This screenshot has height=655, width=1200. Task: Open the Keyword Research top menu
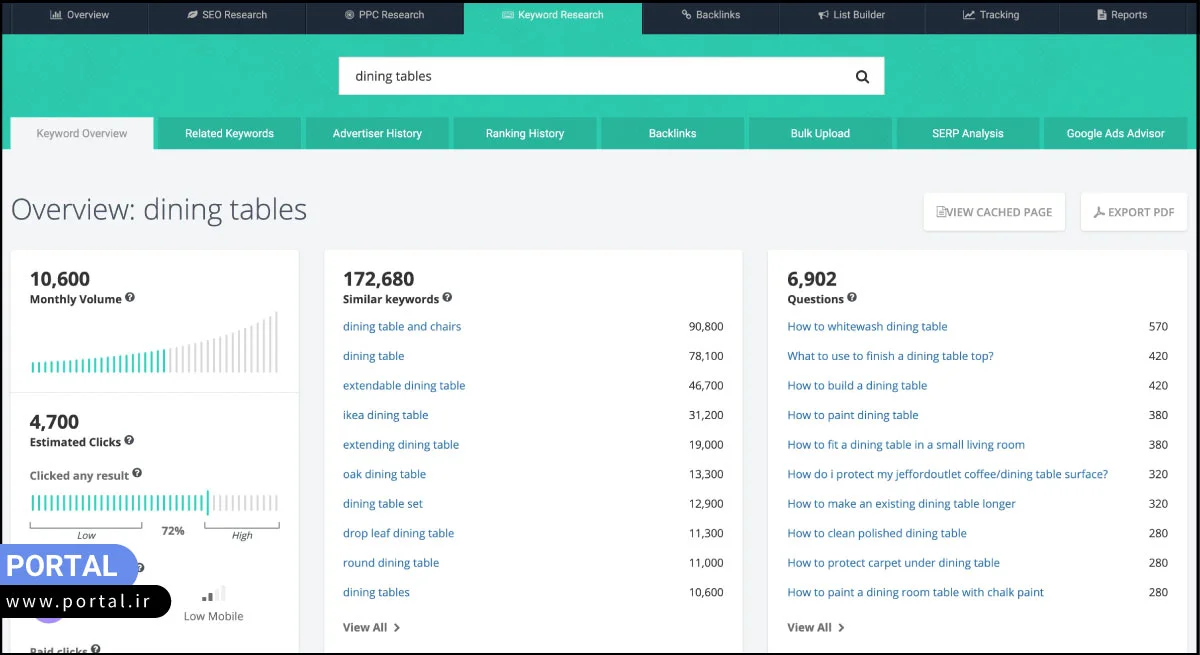pos(552,15)
